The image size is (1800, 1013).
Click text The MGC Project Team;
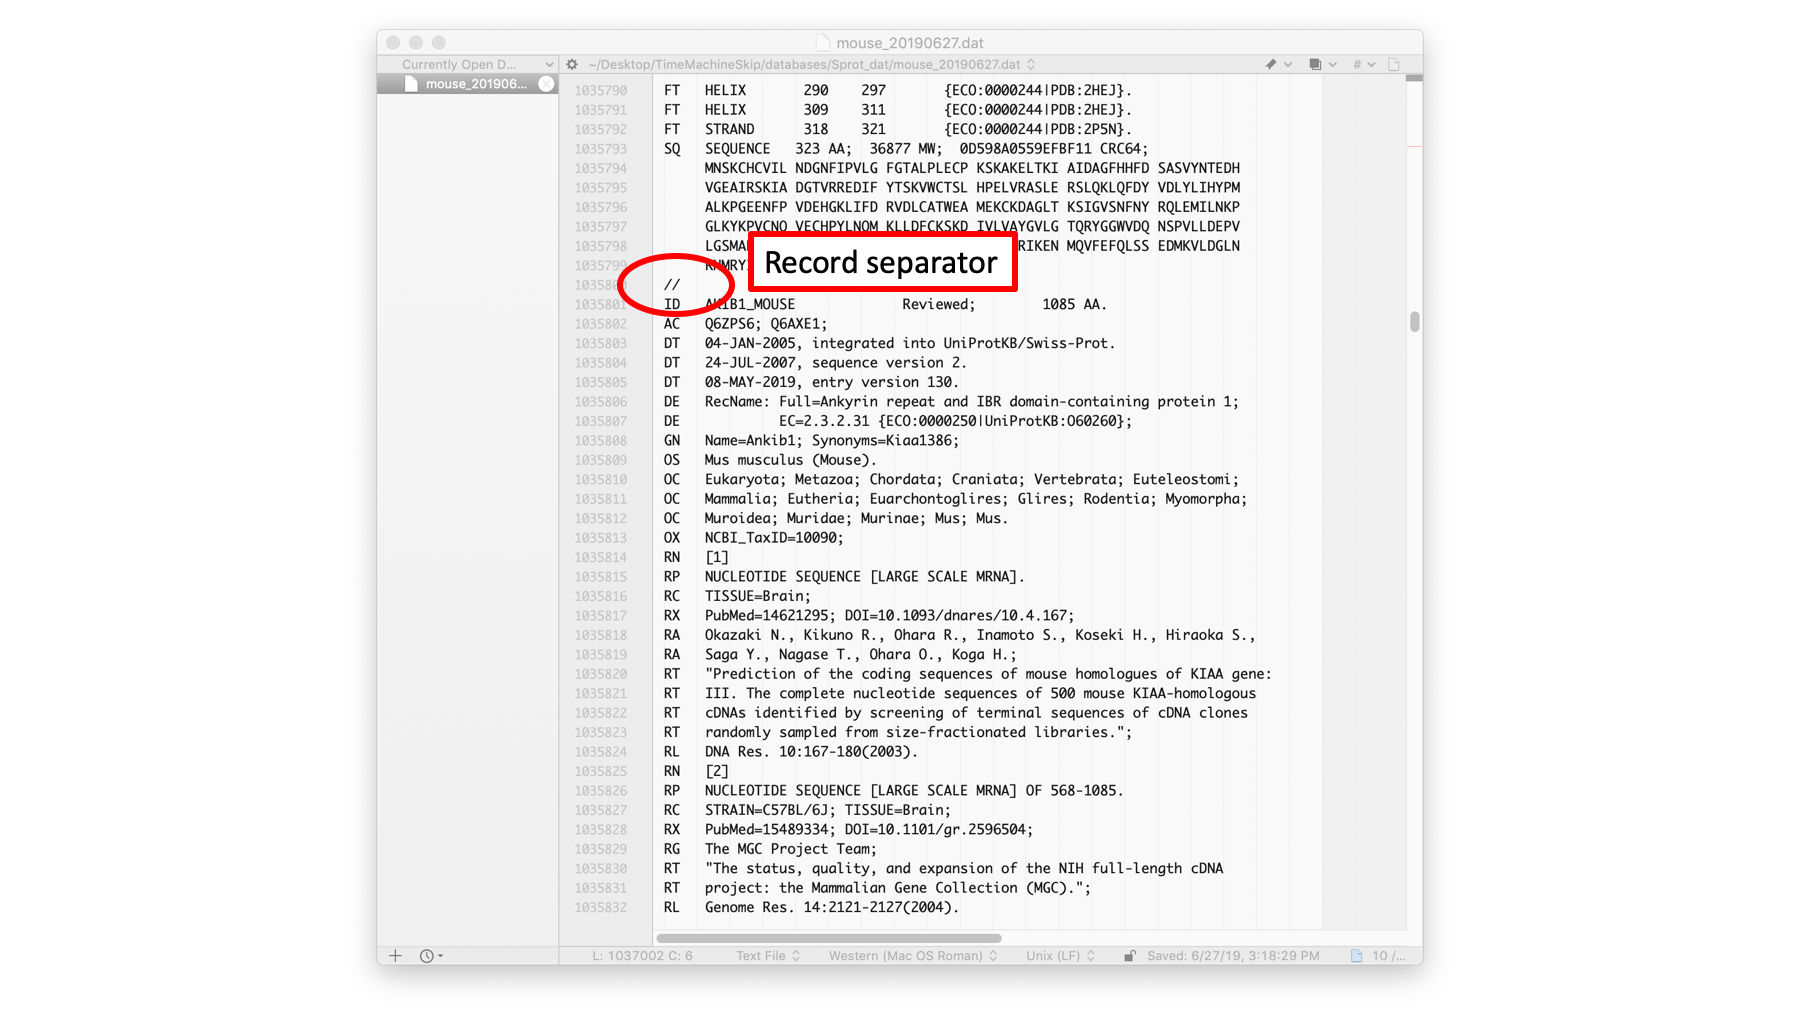click(x=790, y=849)
